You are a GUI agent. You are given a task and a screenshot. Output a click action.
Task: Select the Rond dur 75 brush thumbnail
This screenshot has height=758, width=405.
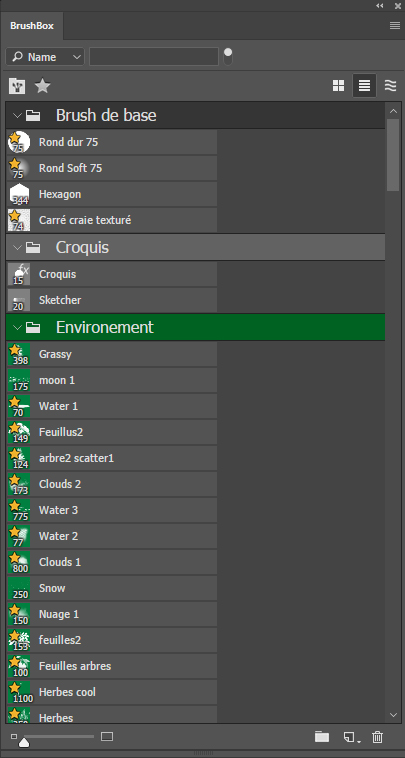tap(19, 142)
